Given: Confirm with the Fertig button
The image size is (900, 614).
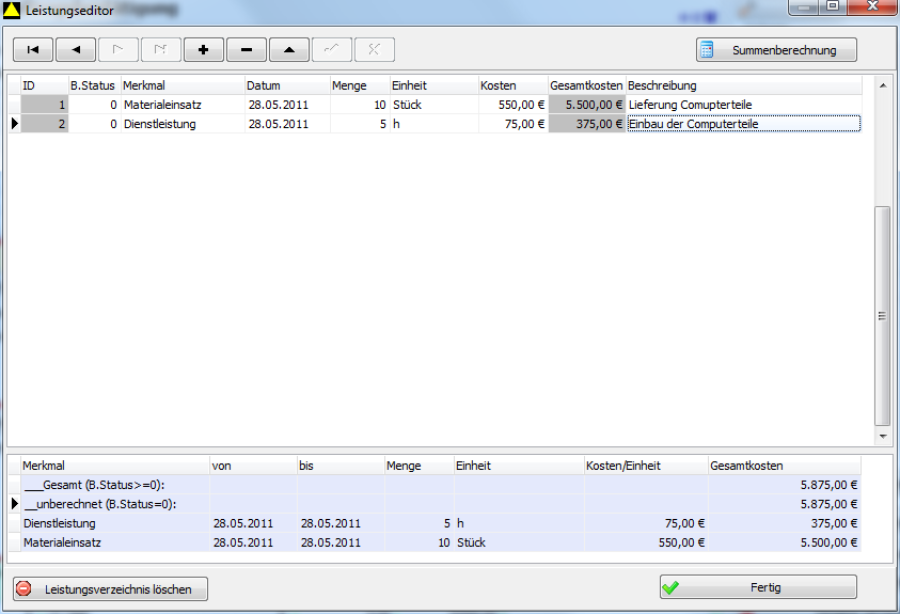Looking at the screenshot, I should 758,588.
